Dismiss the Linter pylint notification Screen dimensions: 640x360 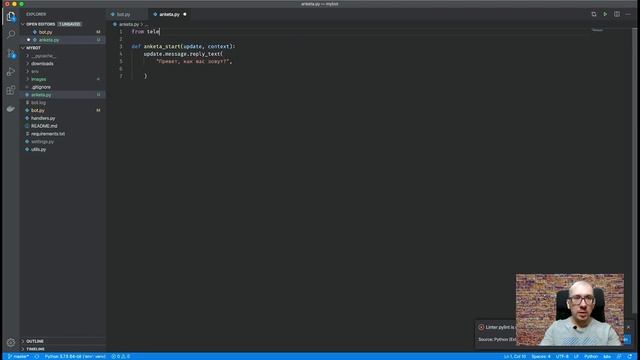(628, 327)
